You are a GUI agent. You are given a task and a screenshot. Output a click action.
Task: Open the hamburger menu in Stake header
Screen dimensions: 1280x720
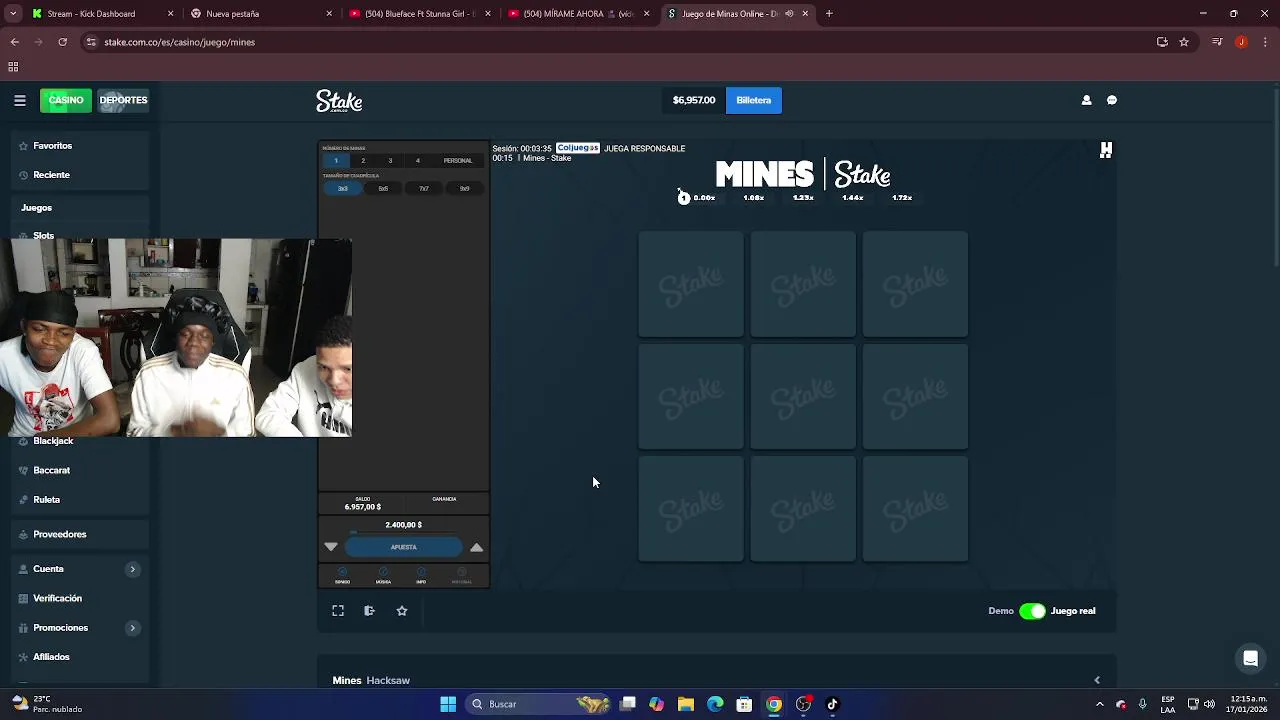[20, 100]
